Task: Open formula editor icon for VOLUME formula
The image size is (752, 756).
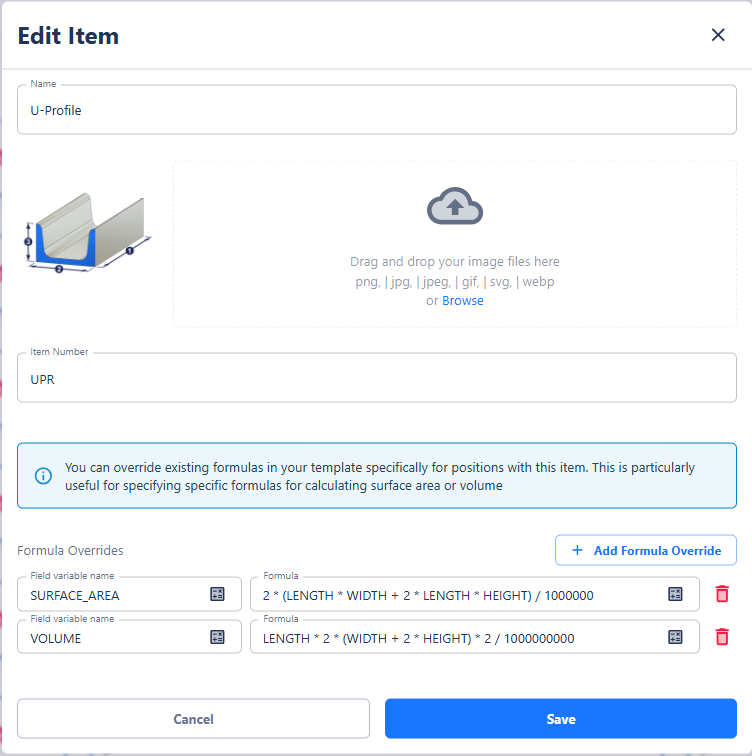Action: tap(675, 637)
